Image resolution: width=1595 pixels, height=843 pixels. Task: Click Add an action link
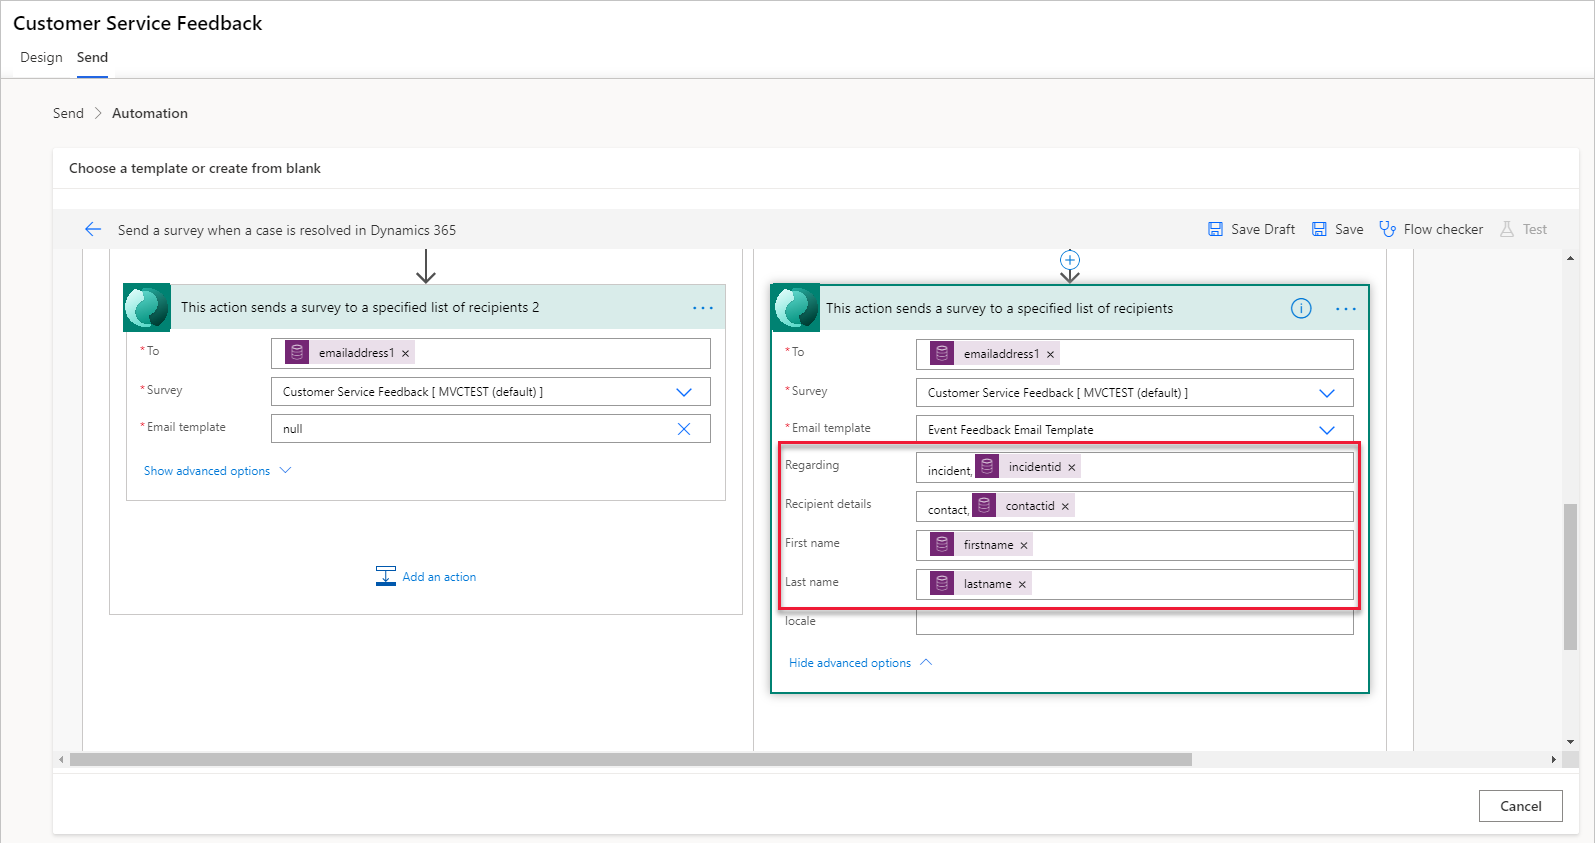[439, 577]
